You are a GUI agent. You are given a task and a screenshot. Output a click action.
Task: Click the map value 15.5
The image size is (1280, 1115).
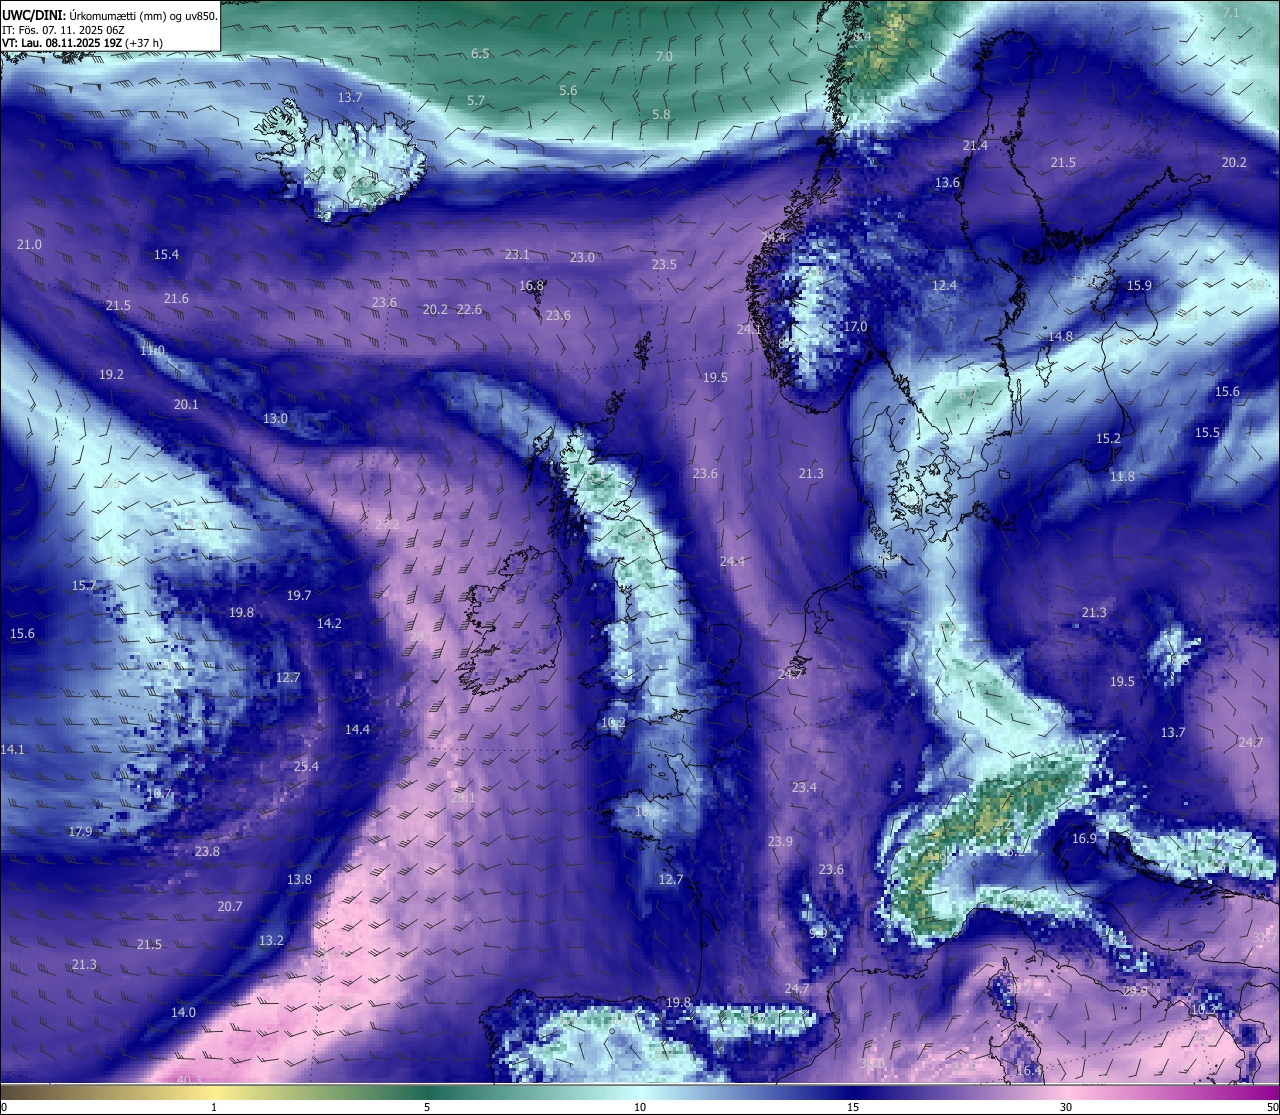[x=1207, y=433]
